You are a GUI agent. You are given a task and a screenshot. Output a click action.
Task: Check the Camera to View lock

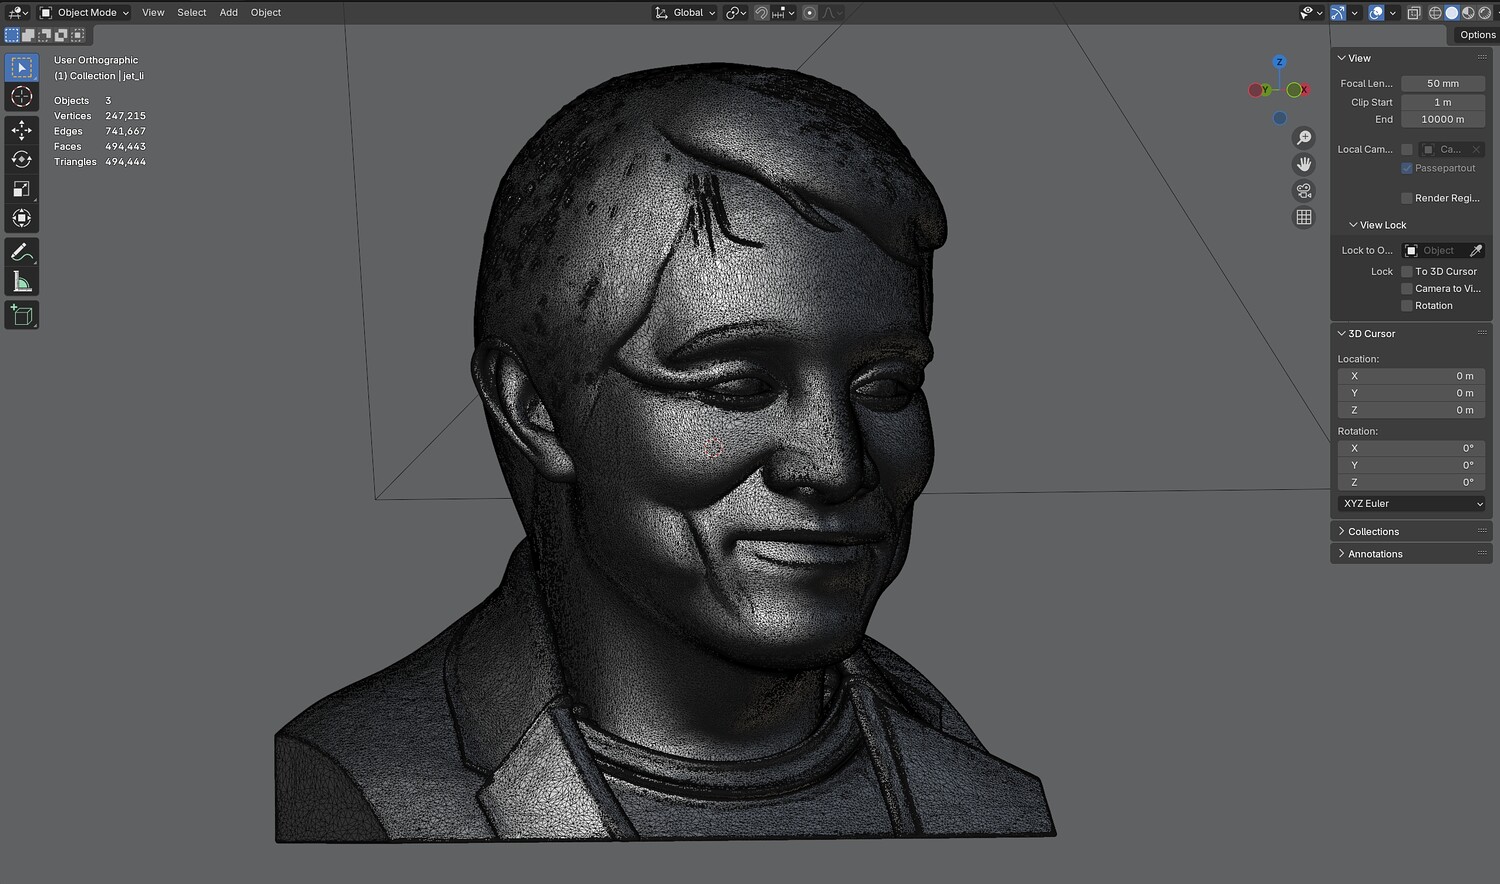click(1407, 289)
